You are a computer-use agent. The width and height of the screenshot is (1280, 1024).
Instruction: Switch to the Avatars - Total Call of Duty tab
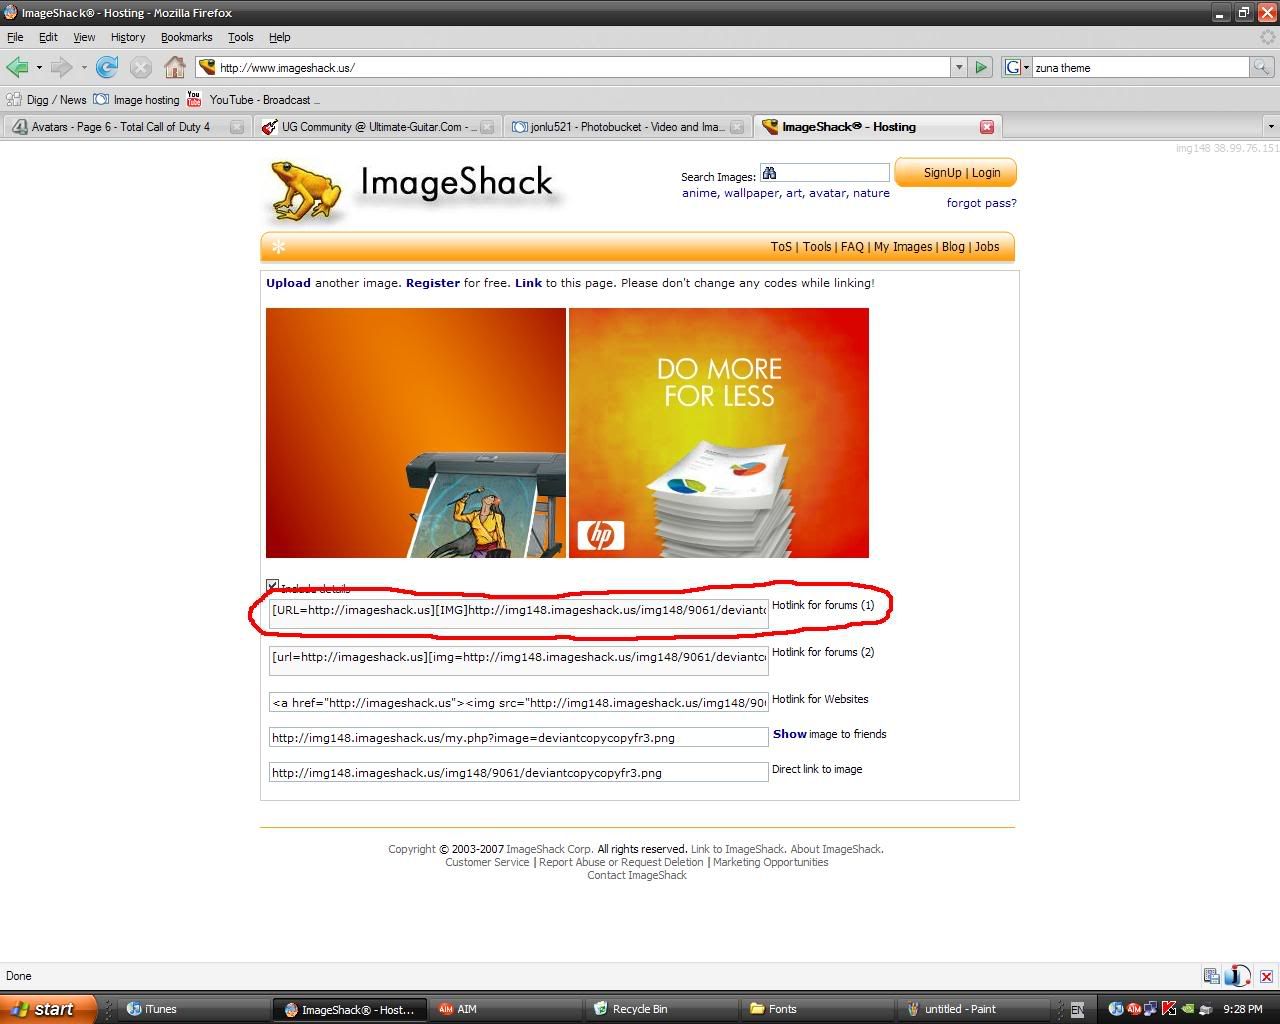125,127
